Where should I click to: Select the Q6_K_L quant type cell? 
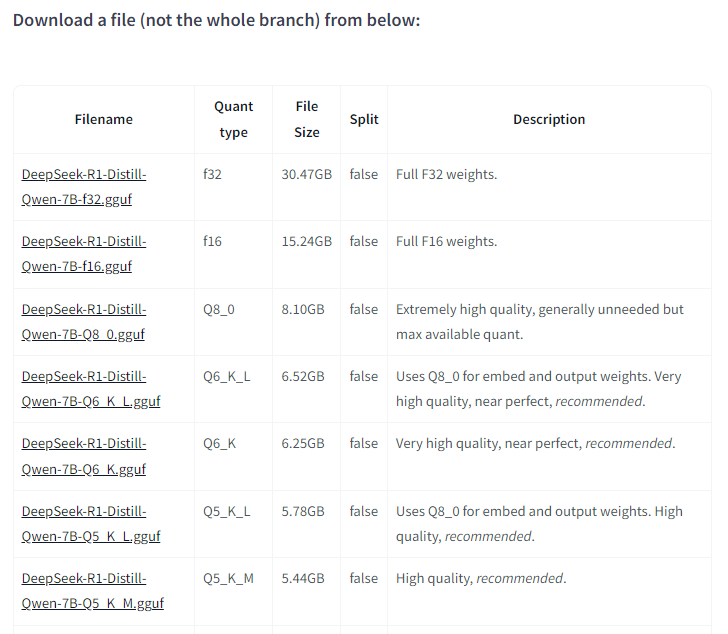[x=226, y=376]
